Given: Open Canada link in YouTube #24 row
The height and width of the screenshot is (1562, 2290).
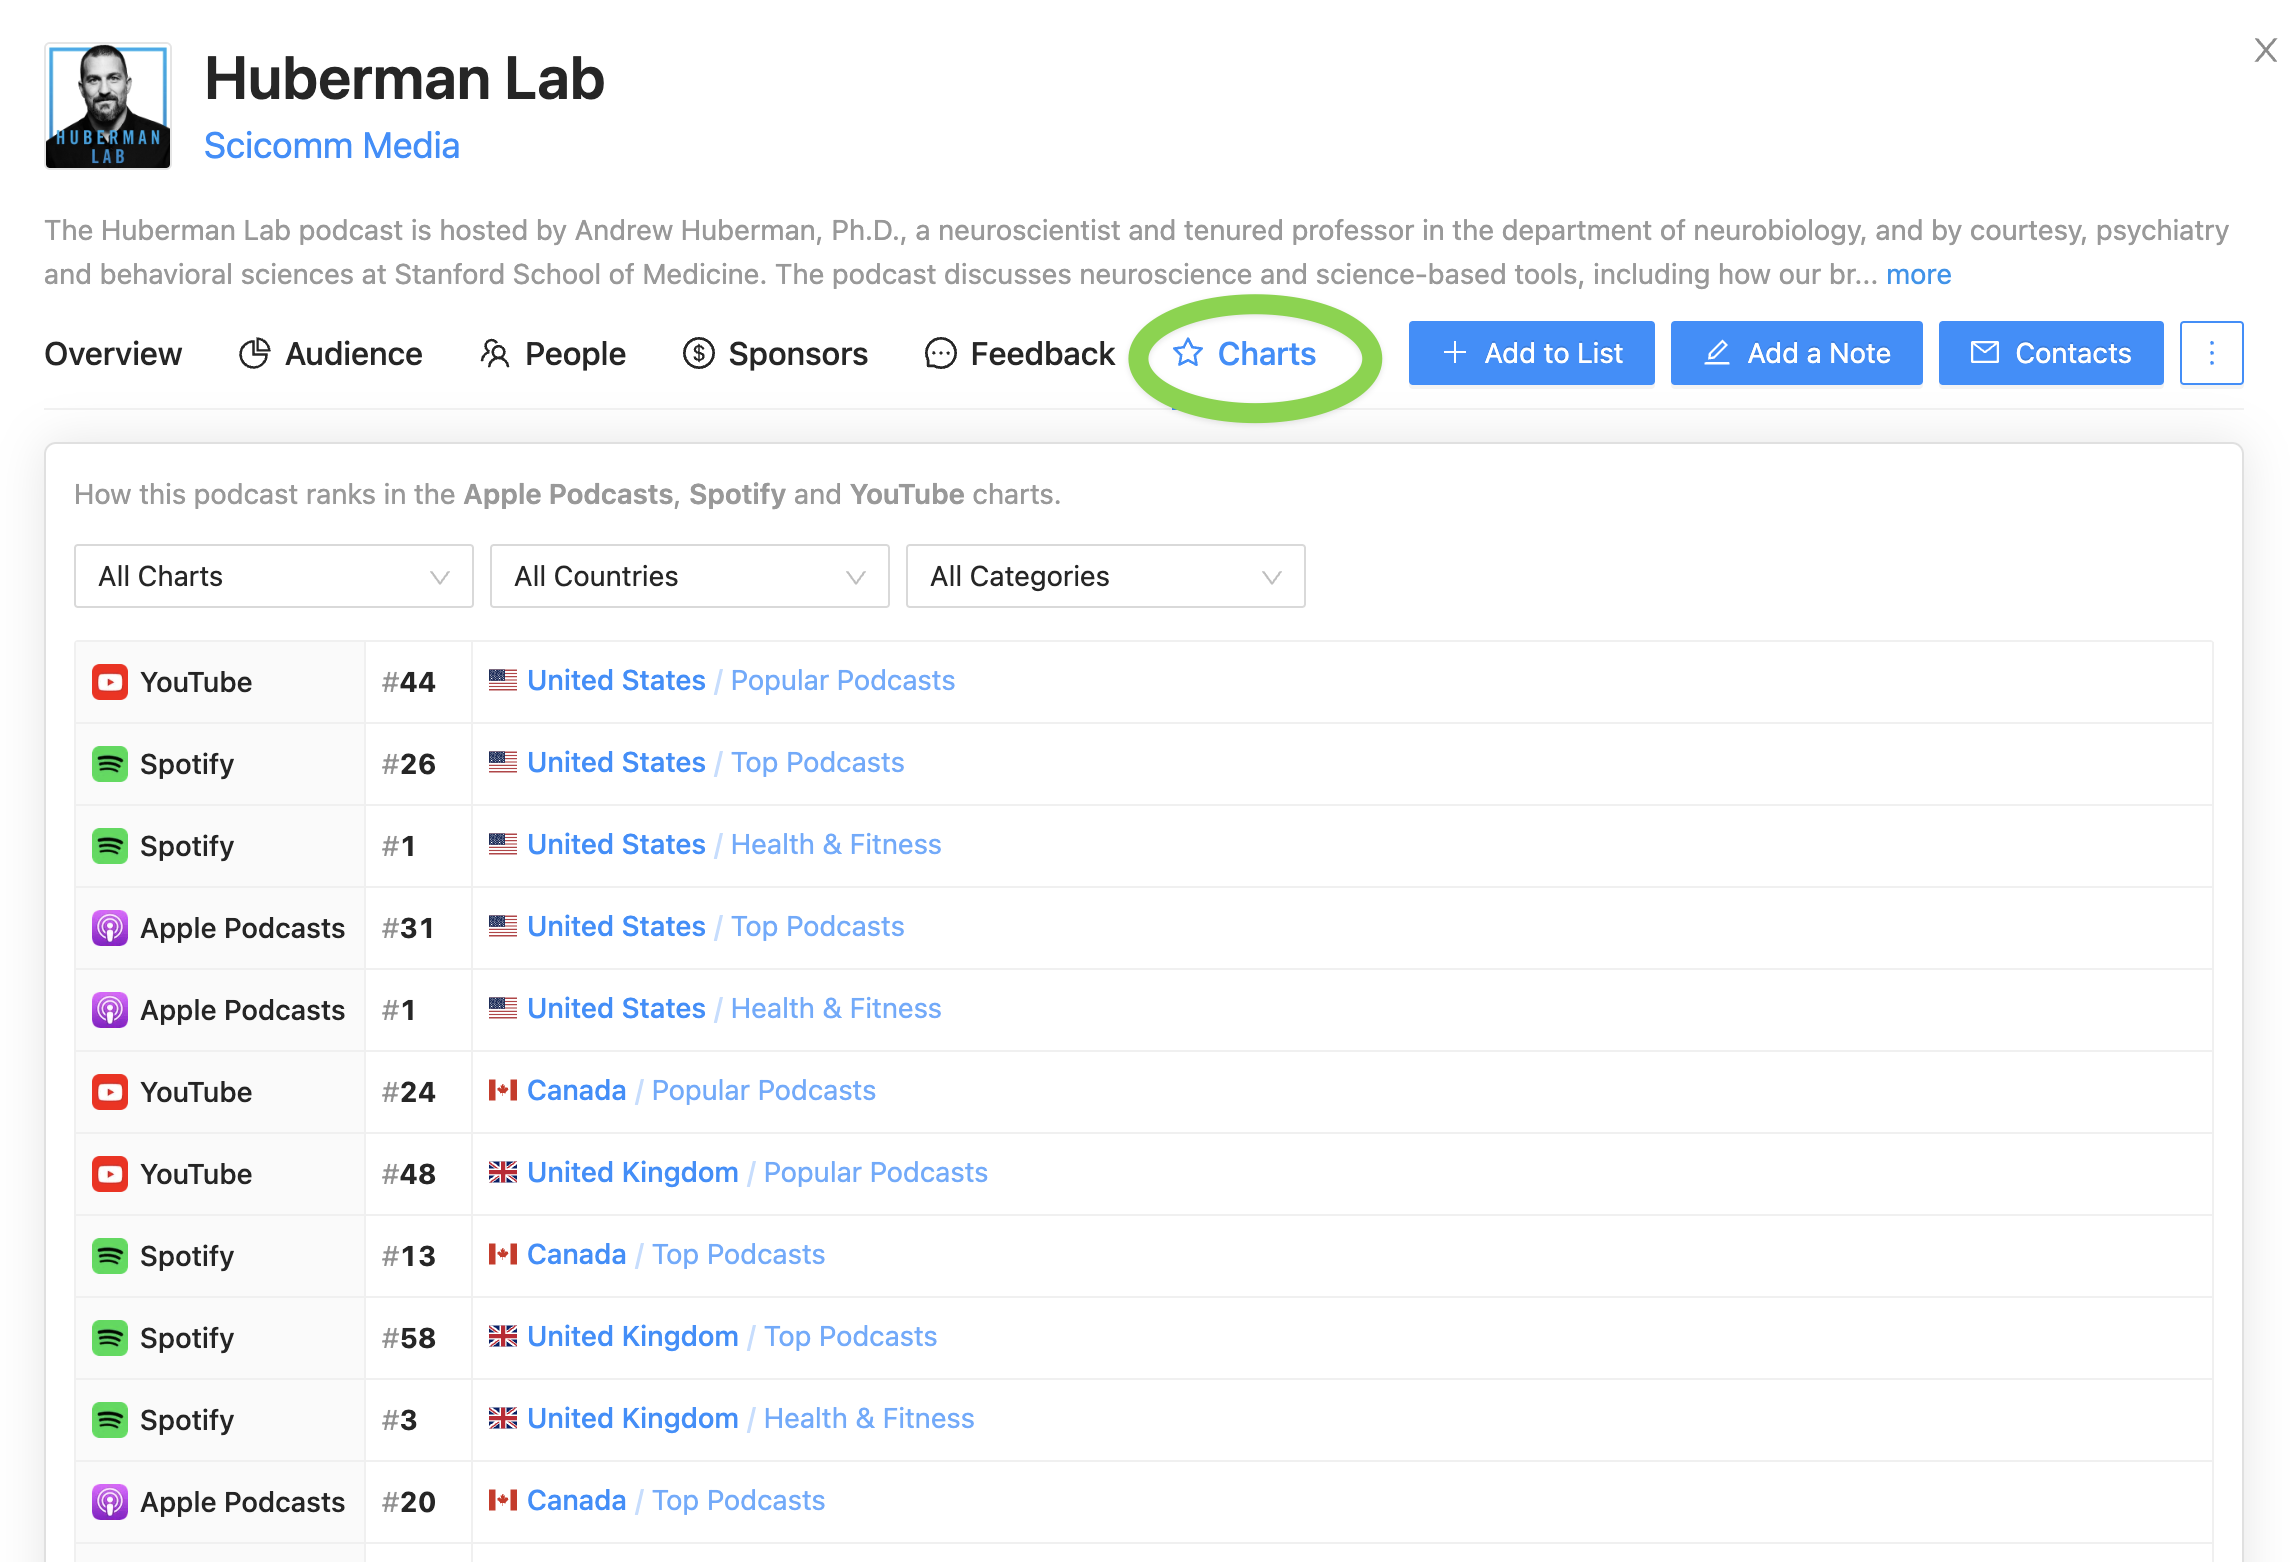Looking at the screenshot, I should 576,1090.
